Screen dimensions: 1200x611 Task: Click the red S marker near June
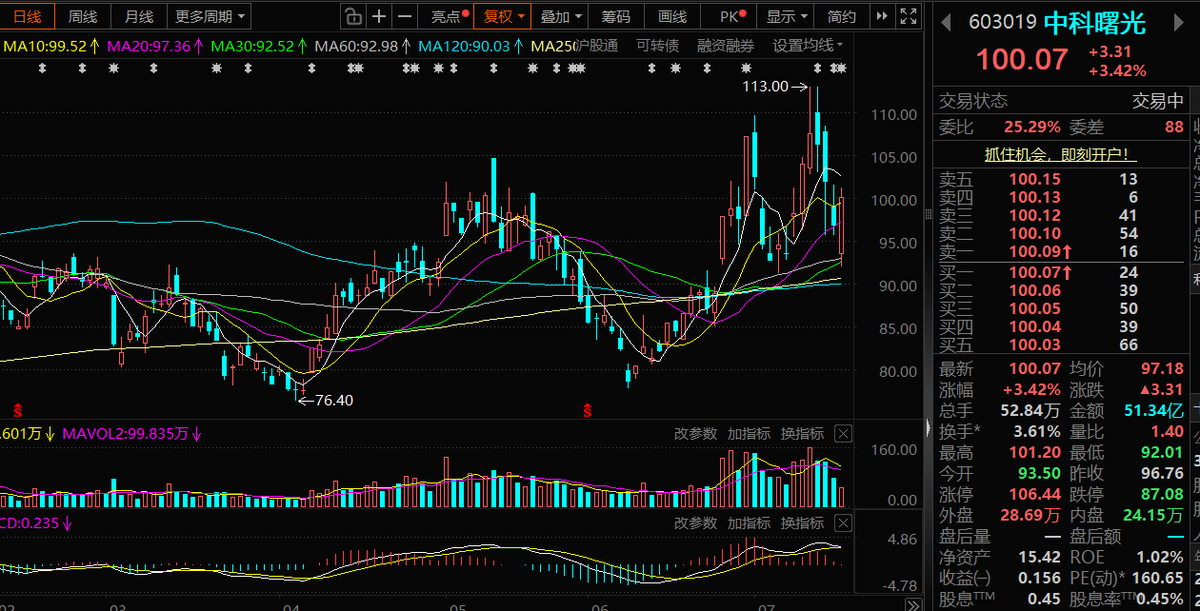point(588,409)
